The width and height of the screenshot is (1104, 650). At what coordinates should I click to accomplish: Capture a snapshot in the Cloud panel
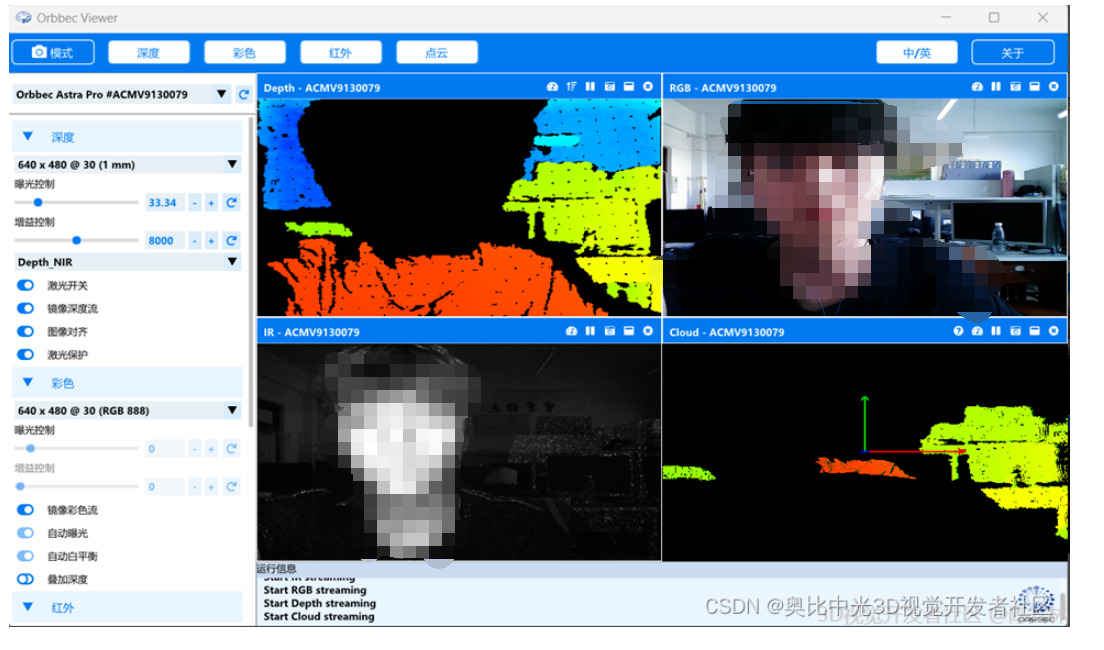pos(1015,331)
